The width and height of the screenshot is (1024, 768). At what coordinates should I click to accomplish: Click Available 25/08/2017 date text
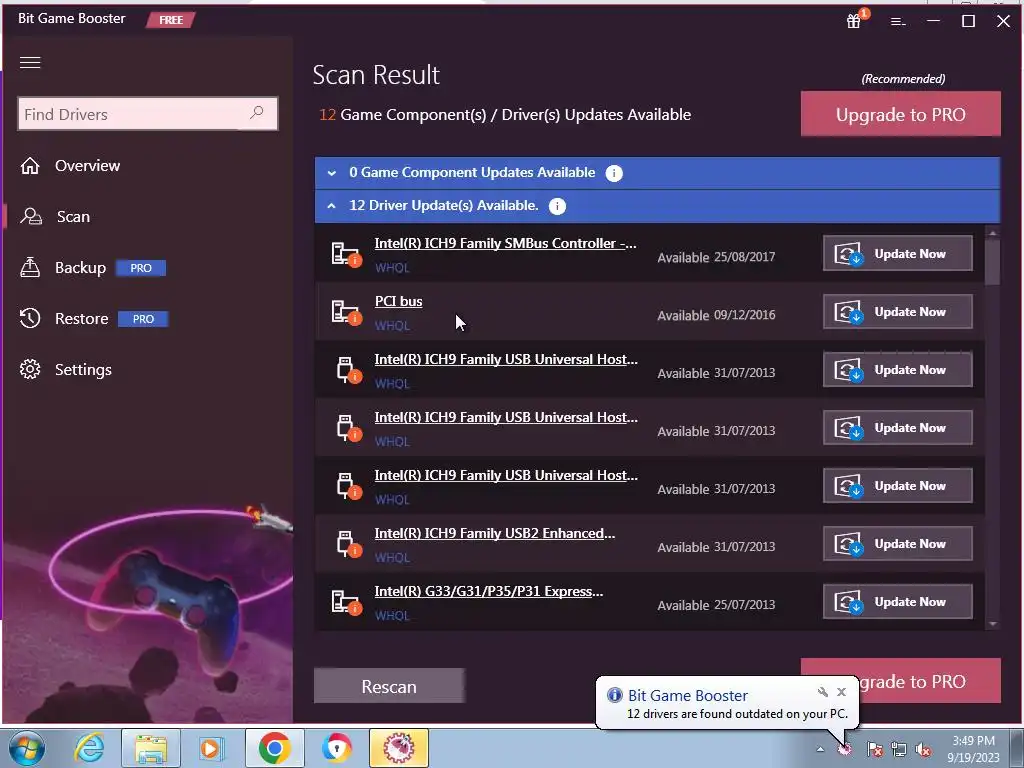(x=716, y=257)
